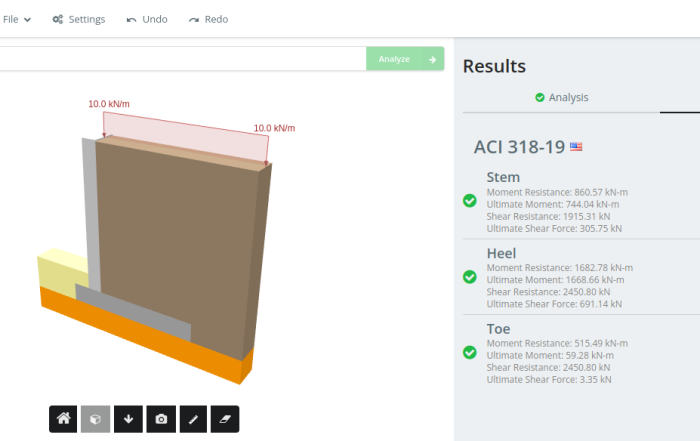Image resolution: width=700 pixels, height=441 pixels.
Task: Click the US flag next to ACI 318-19
Action: (576, 147)
